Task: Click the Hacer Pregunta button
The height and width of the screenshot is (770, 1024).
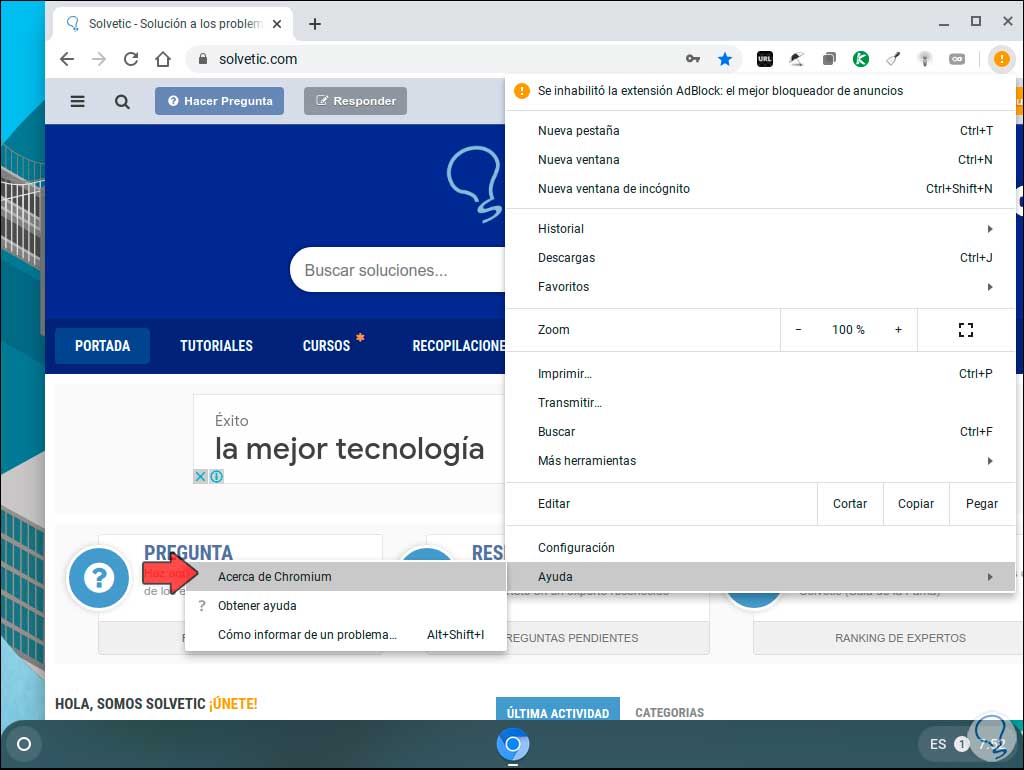Action: (x=219, y=101)
